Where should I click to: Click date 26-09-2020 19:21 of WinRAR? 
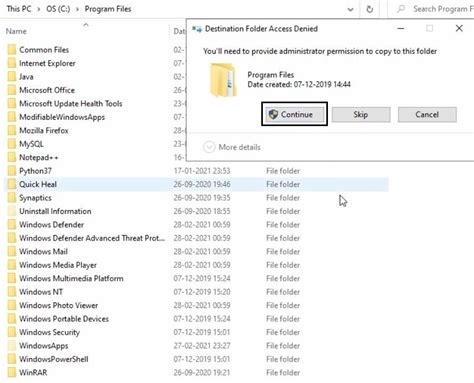coord(202,372)
